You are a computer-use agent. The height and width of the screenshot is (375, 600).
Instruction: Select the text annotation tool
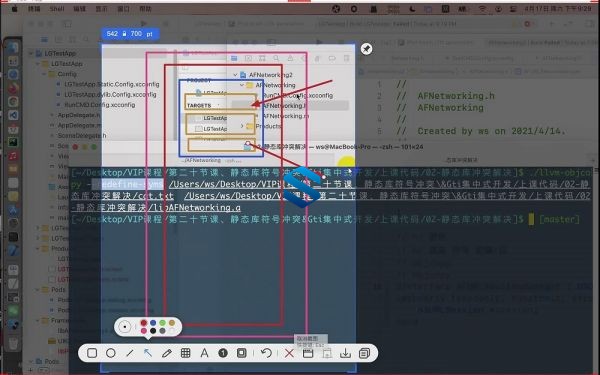[x=204, y=353]
